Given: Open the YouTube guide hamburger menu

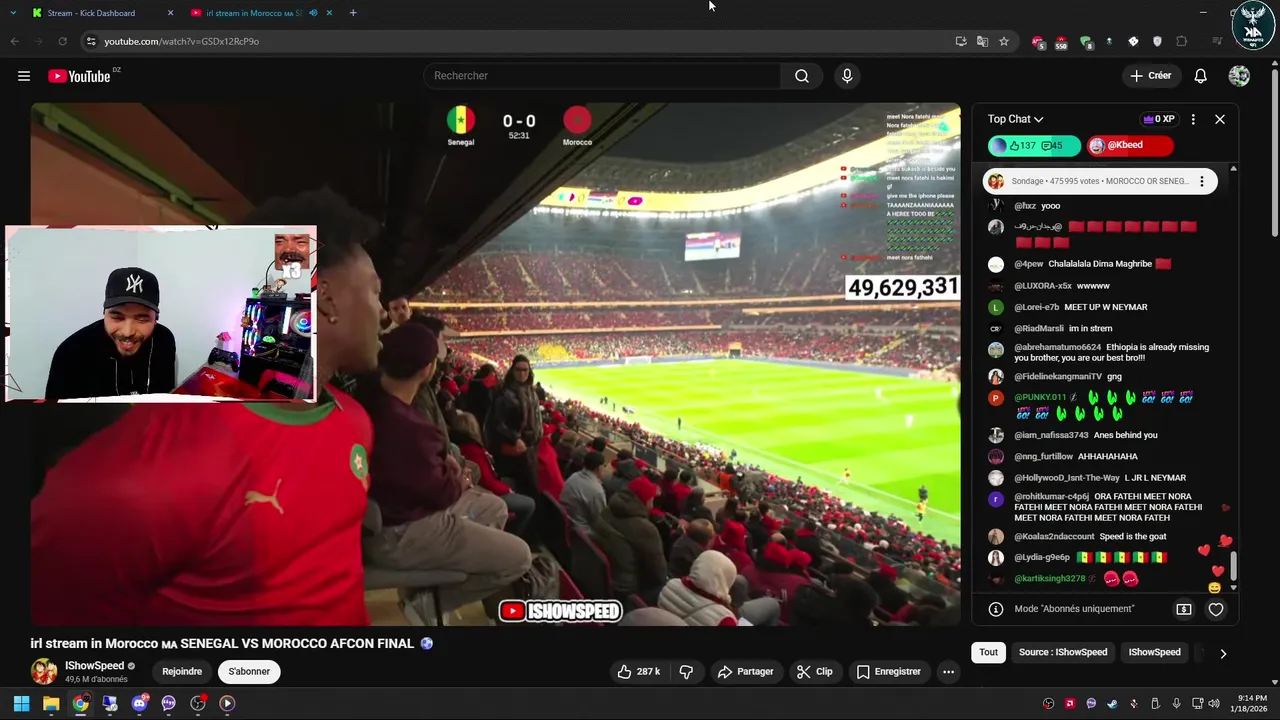Looking at the screenshot, I should click(x=24, y=76).
